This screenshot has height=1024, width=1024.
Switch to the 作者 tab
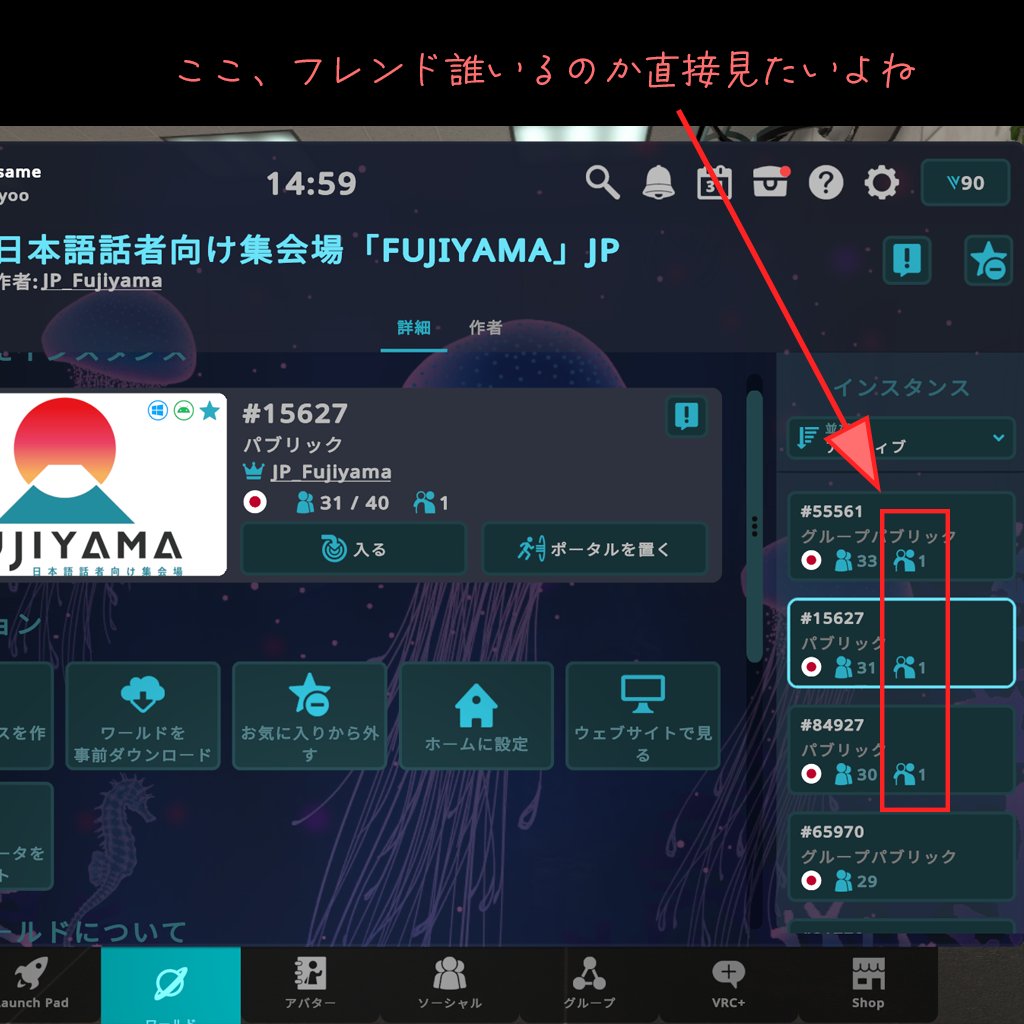pos(485,328)
